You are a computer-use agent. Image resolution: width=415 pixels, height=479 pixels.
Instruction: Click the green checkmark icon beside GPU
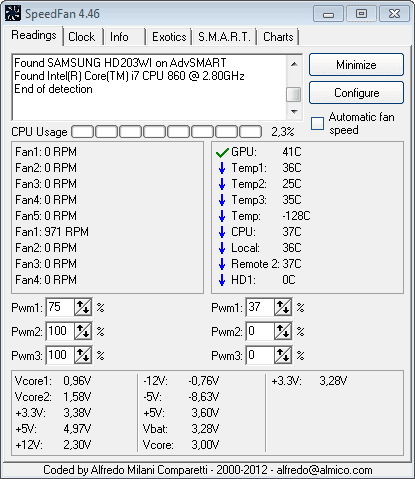222,153
